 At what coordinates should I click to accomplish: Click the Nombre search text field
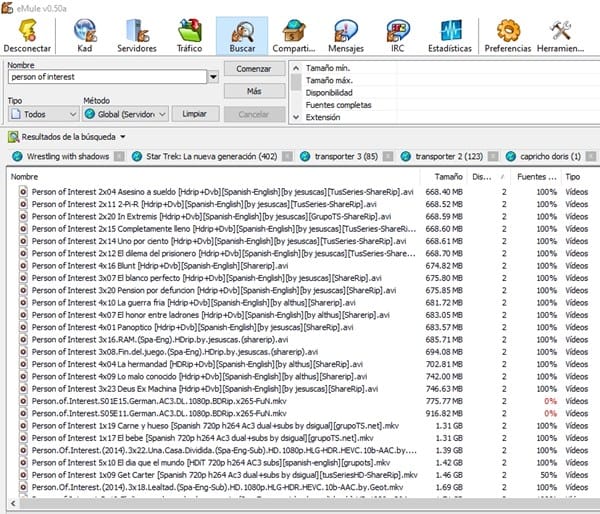(107, 77)
